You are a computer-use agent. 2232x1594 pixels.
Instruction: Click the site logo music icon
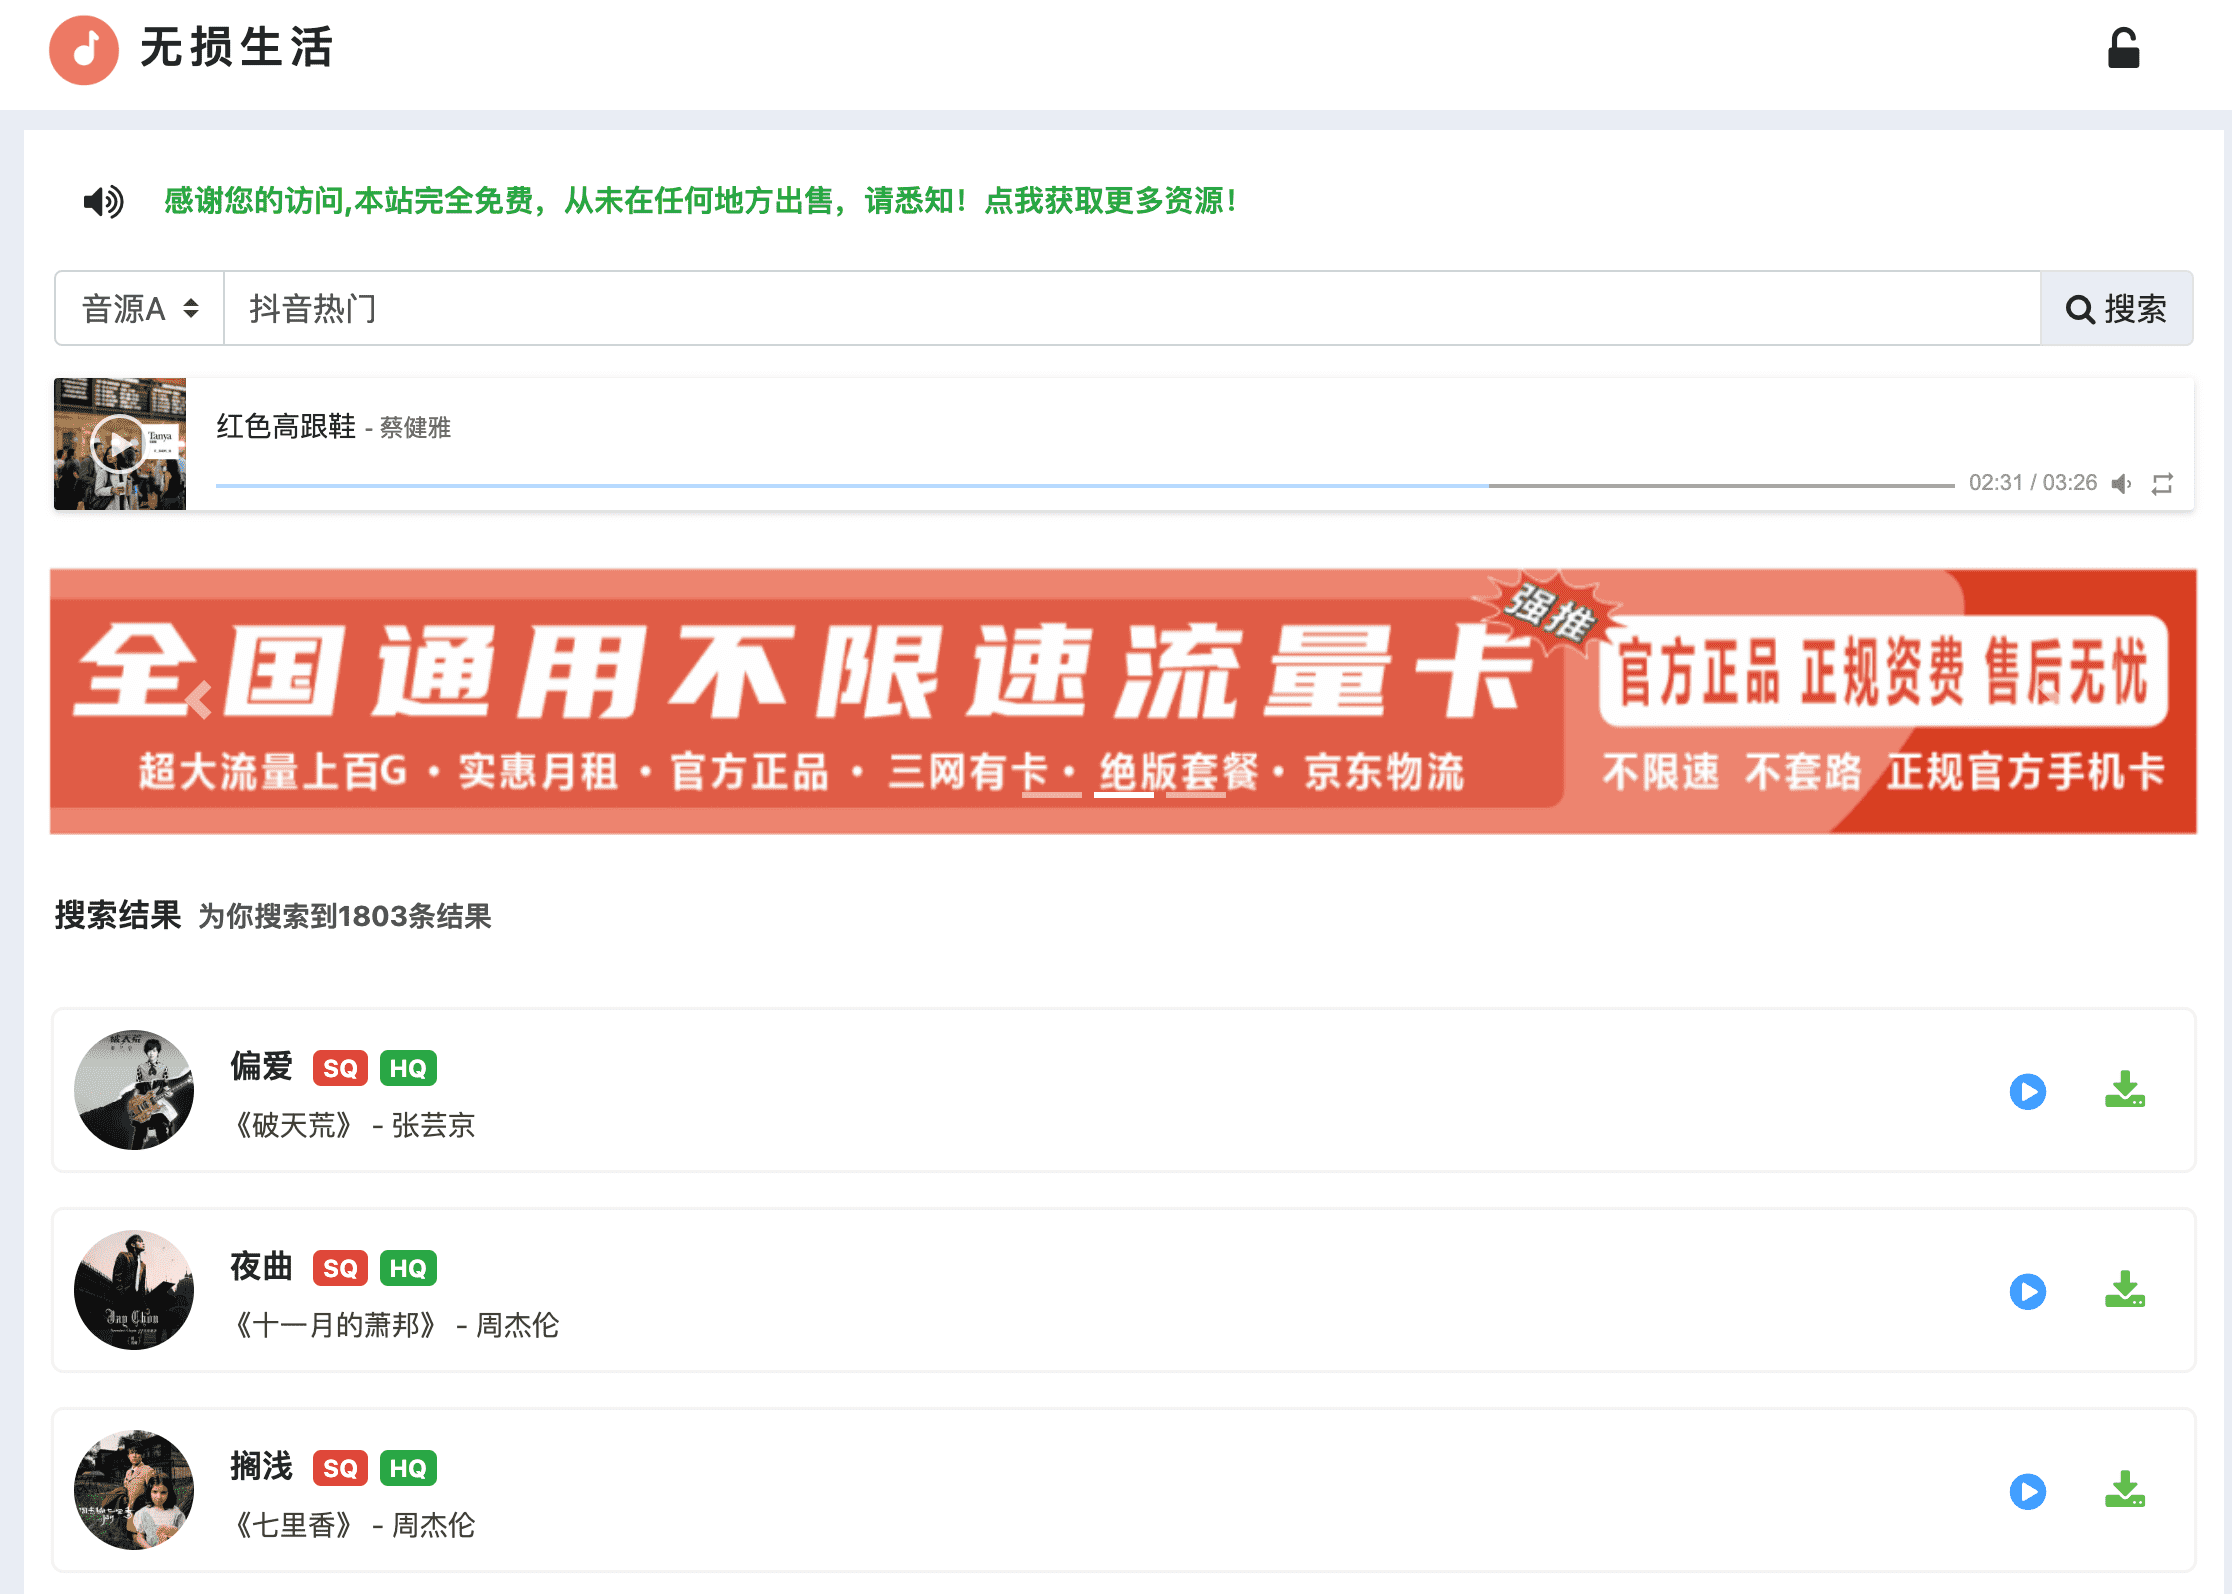(84, 50)
